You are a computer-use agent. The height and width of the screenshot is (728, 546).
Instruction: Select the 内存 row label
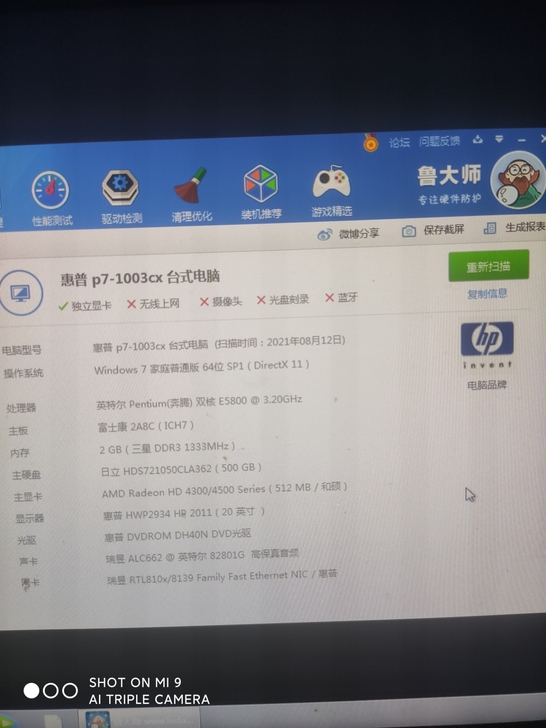[x=20, y=453]
